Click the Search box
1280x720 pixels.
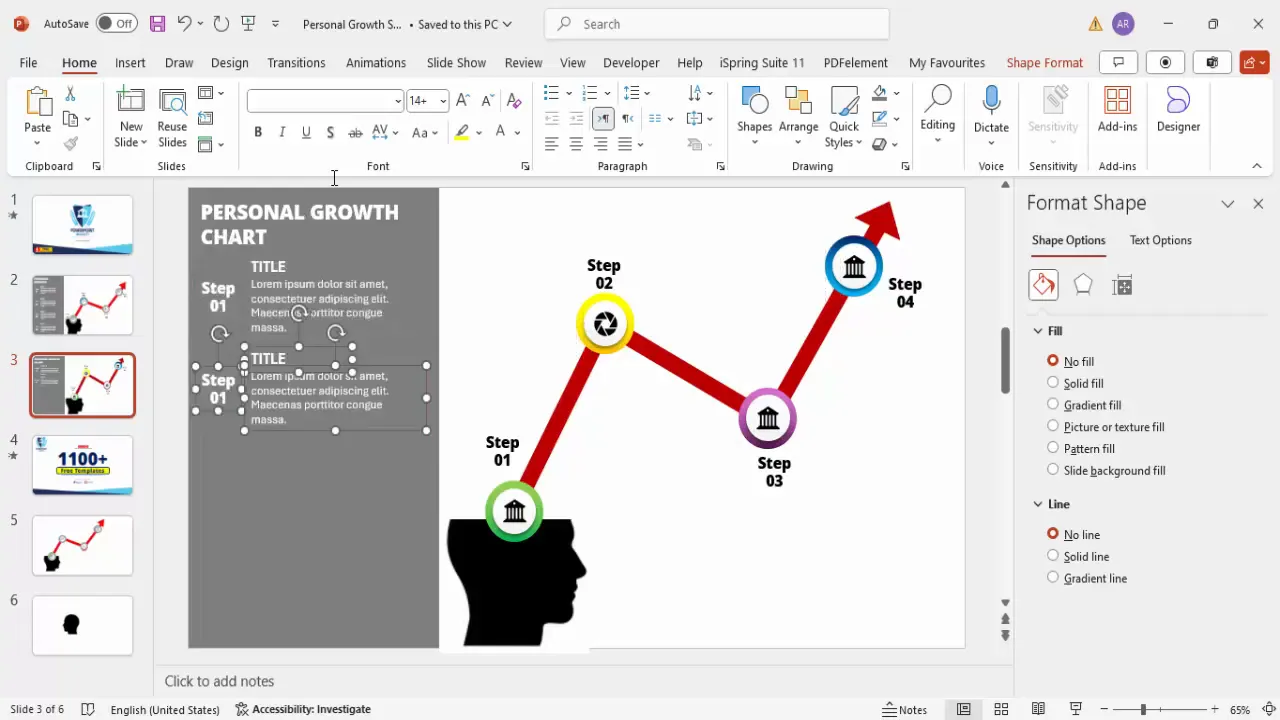pos(717,24)
